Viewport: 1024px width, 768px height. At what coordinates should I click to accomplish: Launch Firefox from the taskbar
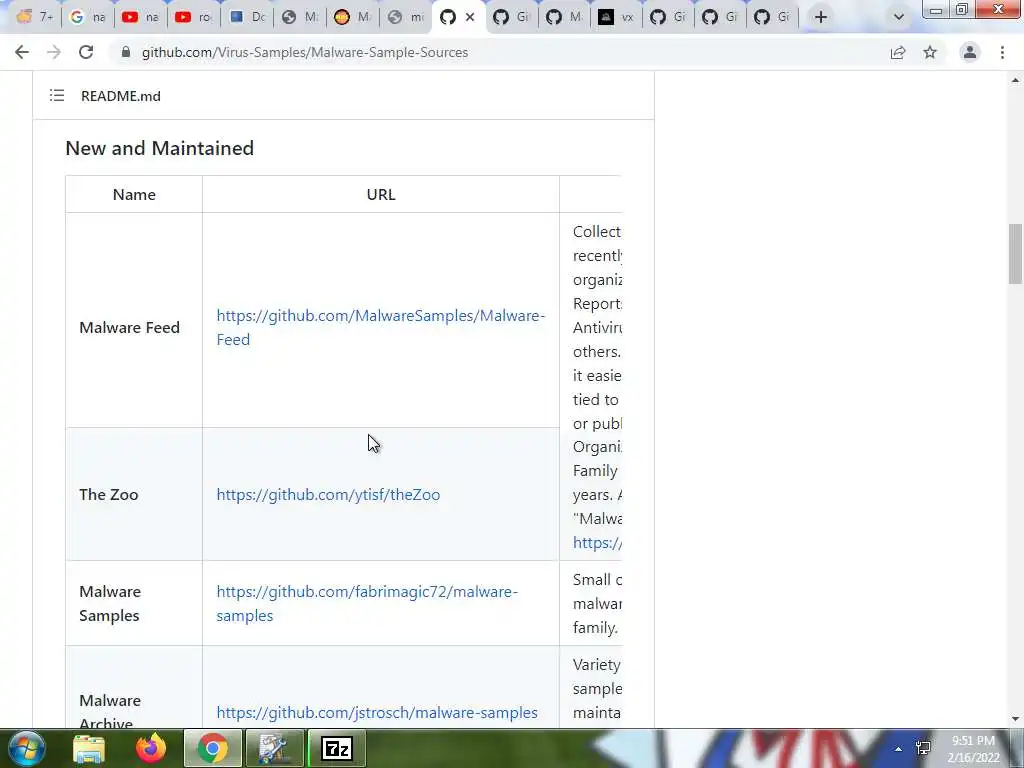(151, 748)
